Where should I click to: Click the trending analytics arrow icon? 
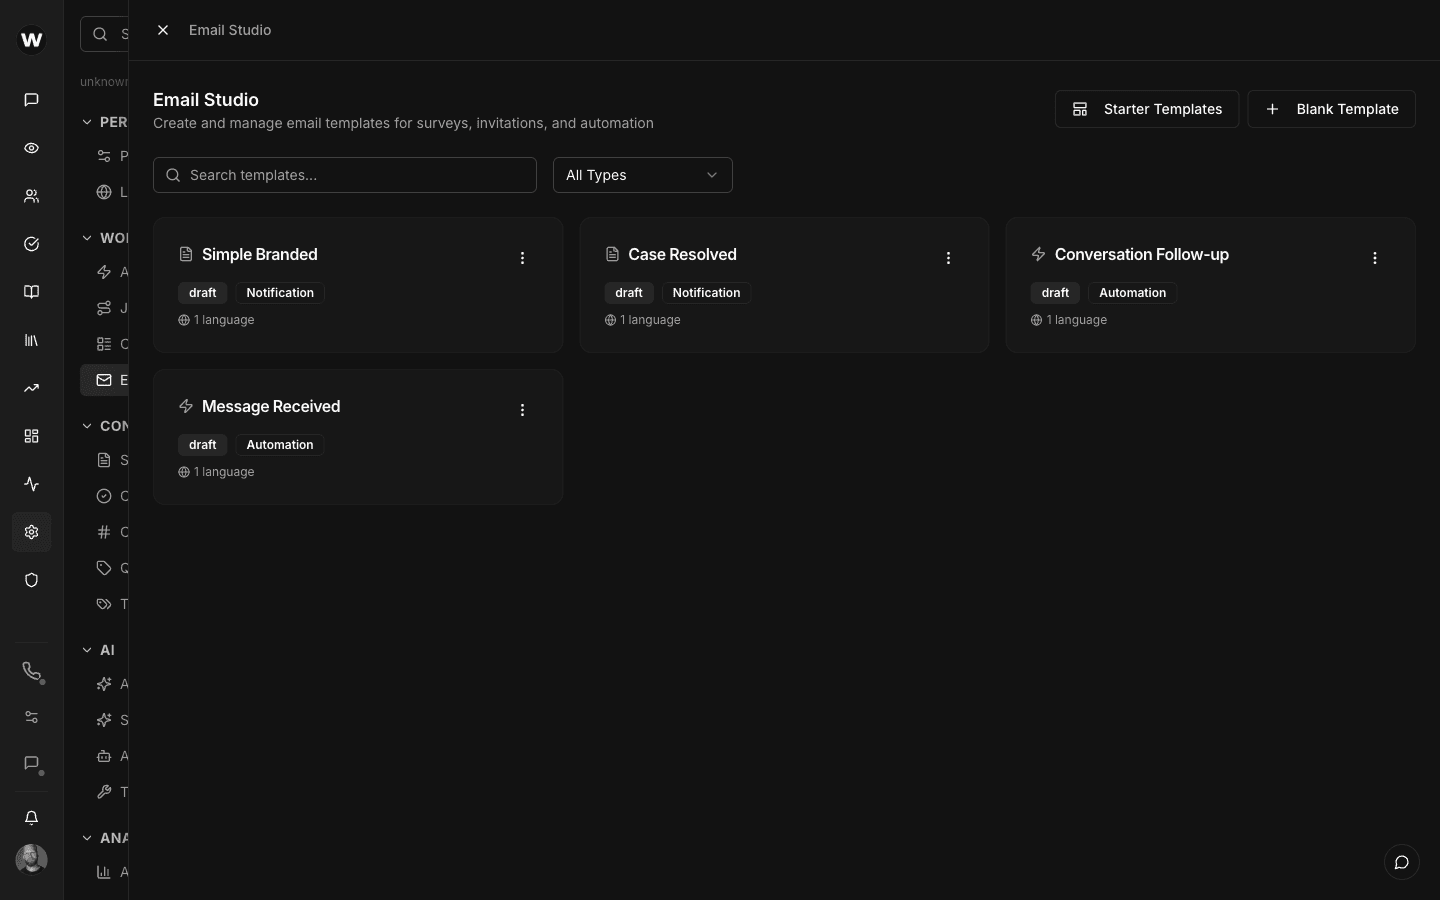31,388
